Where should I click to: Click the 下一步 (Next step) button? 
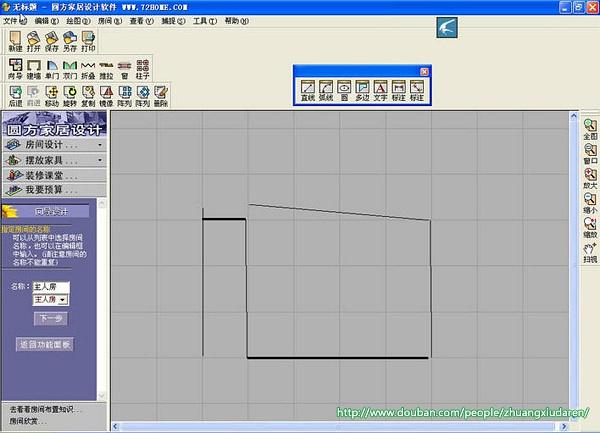[x=49, y=318]
